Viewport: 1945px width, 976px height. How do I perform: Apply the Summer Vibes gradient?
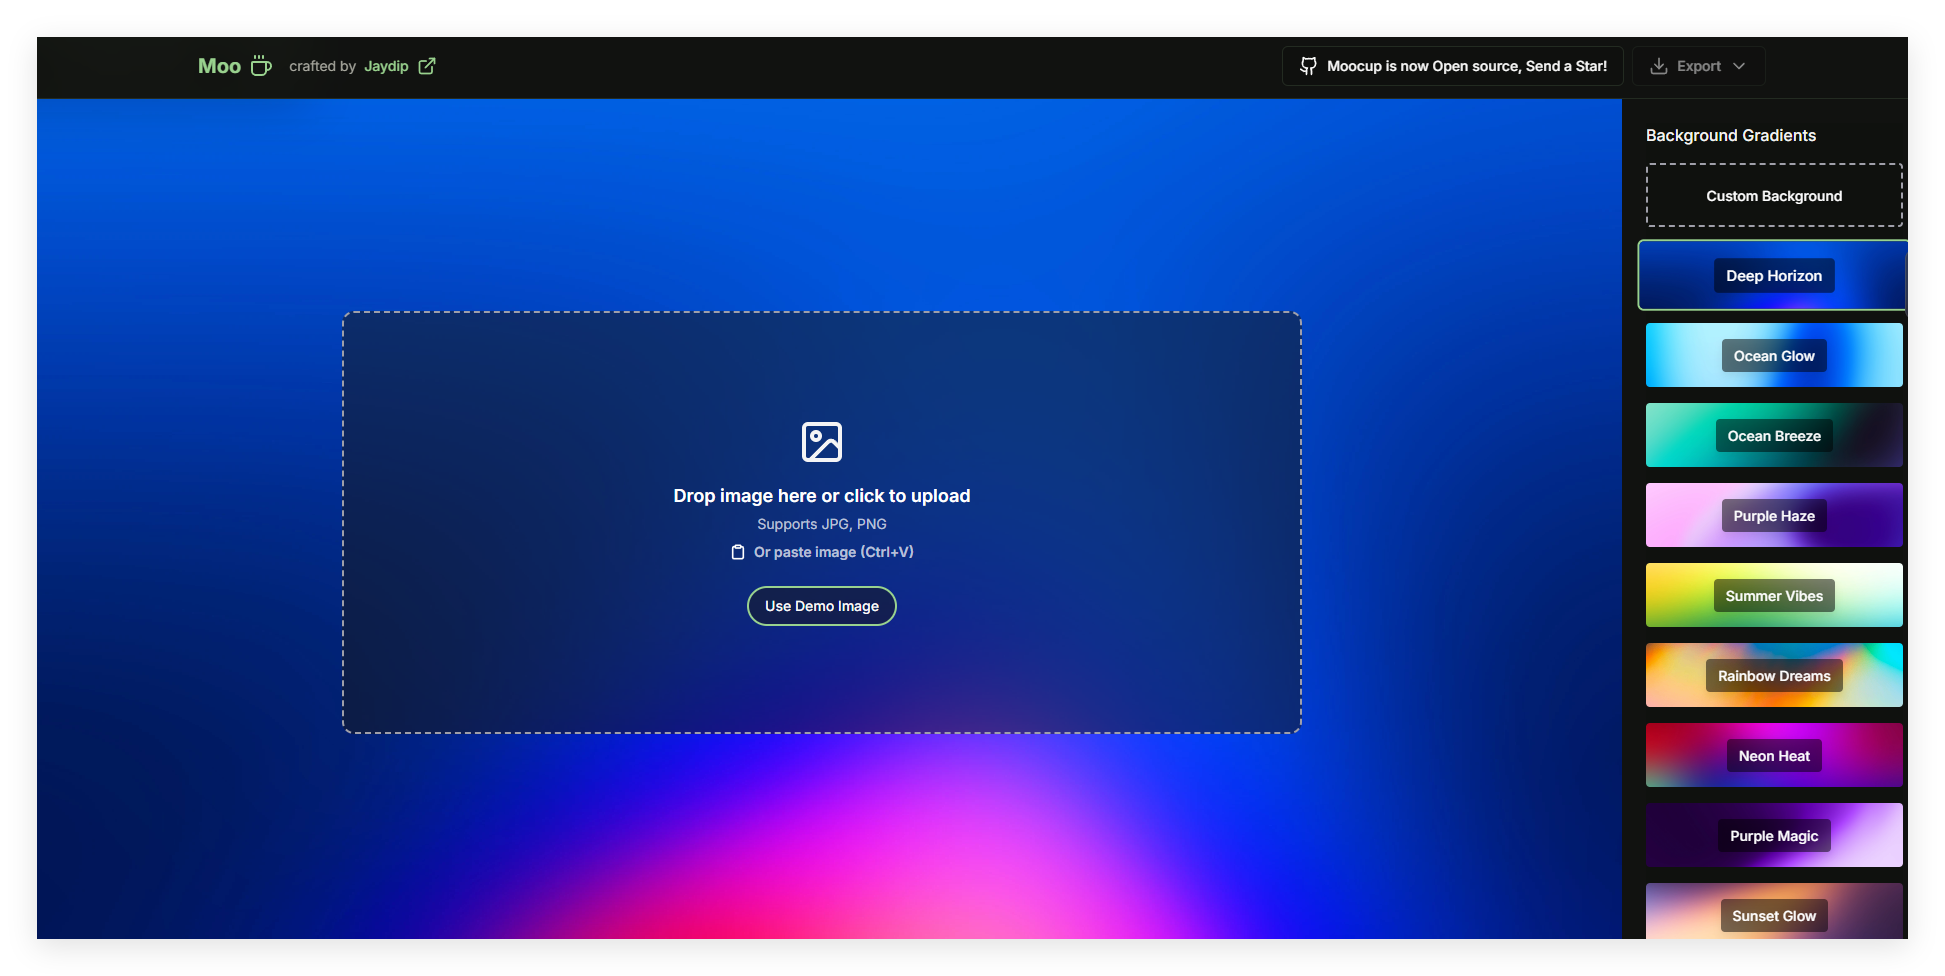1774,595
